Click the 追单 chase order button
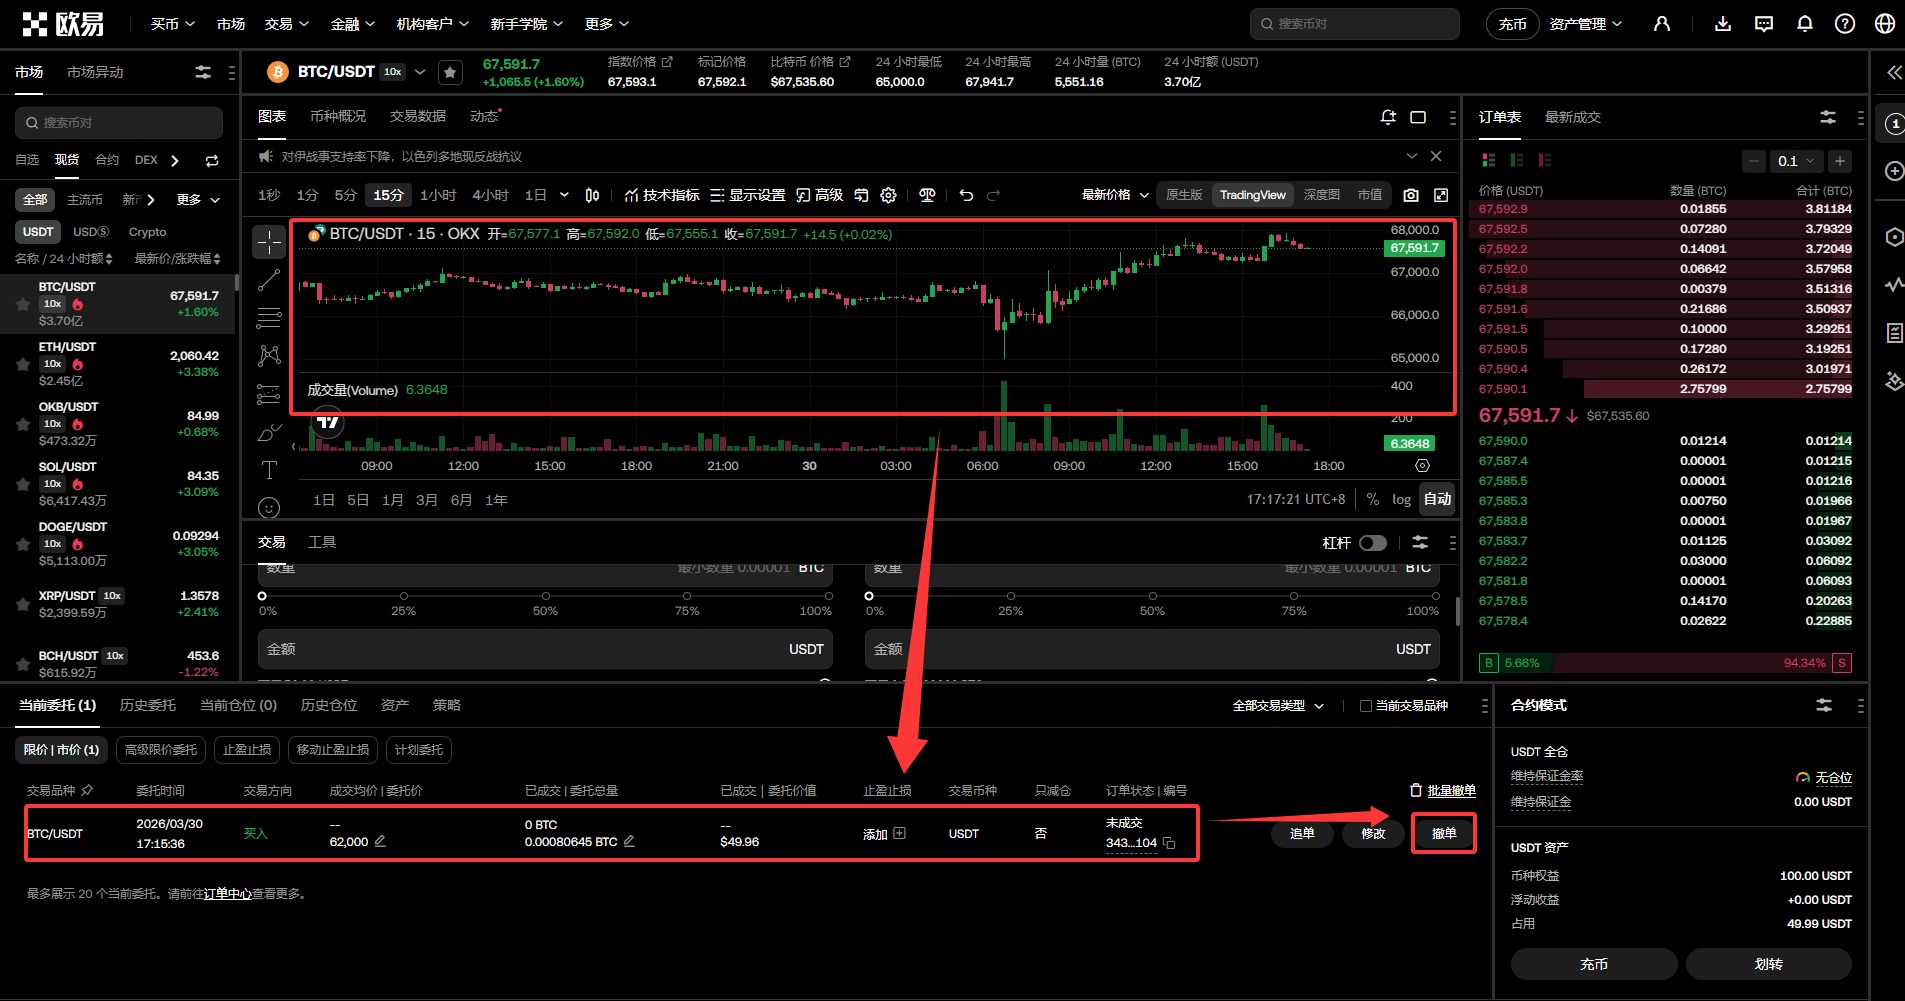This screenshot has width=1905, height=1001. coord(1302,834)
